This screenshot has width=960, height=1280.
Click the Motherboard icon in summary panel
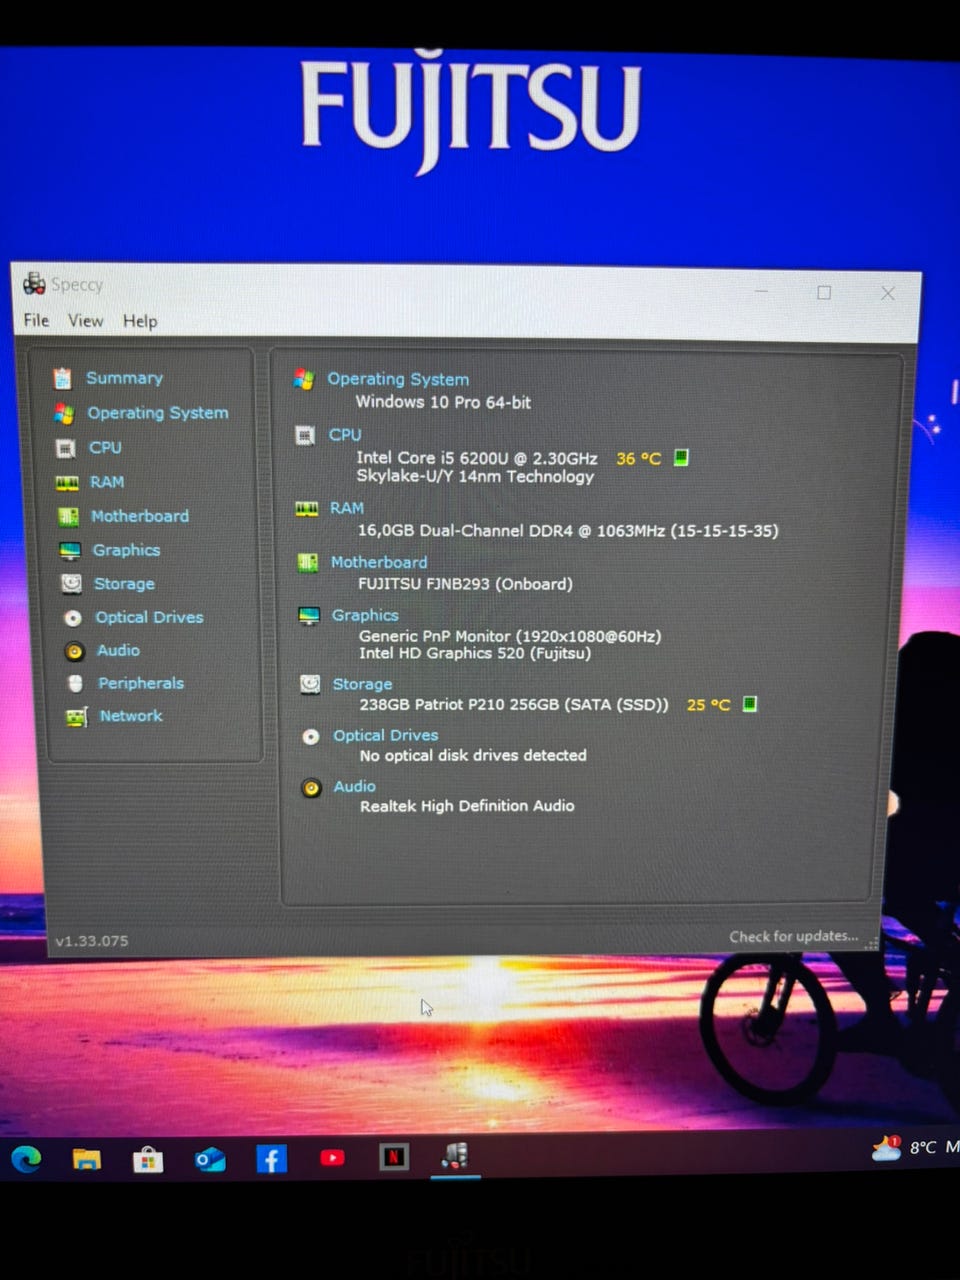pos(308,563)
